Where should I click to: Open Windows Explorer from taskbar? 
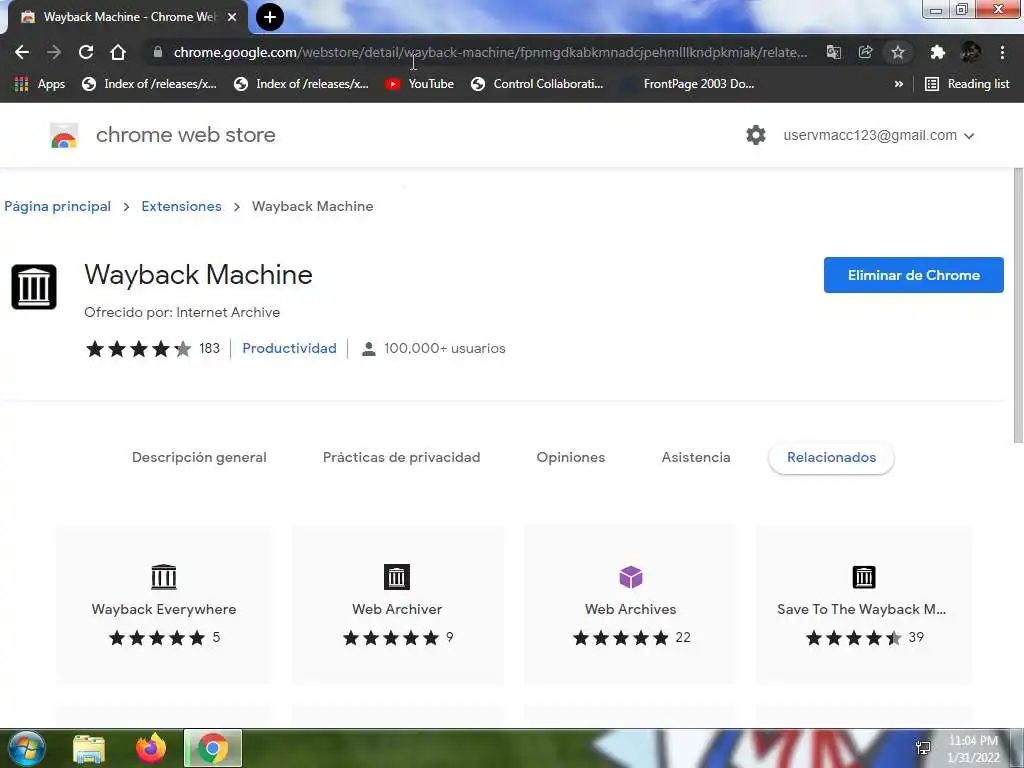tap(89, 749)
